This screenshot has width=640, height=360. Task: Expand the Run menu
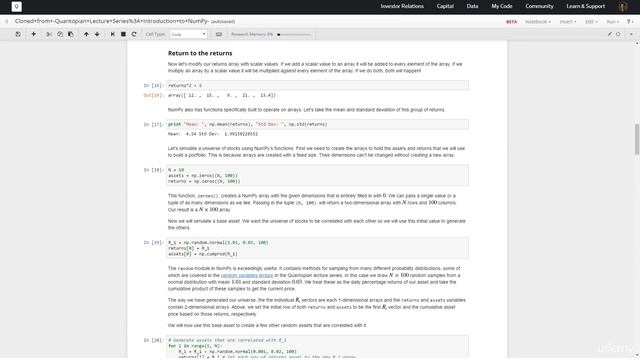[x=612, y=22]
